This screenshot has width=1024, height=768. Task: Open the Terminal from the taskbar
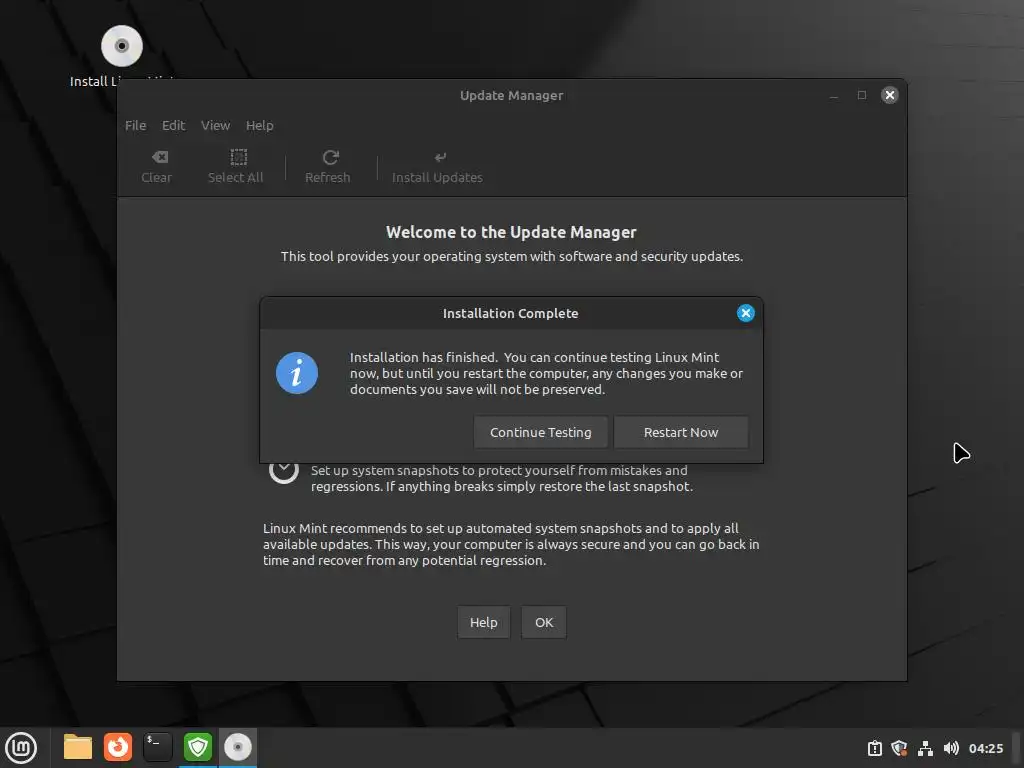click(157, 748)
